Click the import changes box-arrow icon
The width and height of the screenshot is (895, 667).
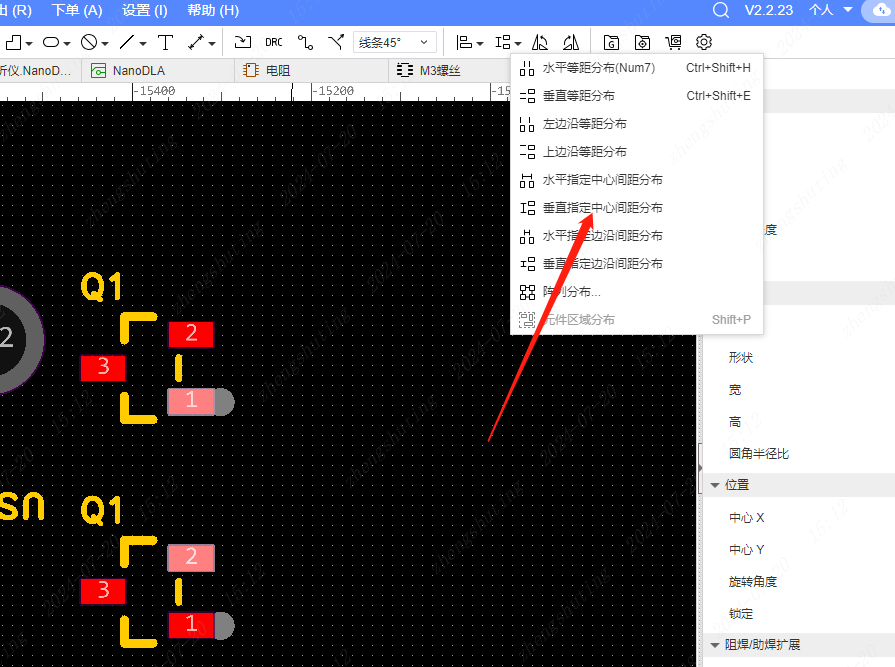tap(243, 42)
